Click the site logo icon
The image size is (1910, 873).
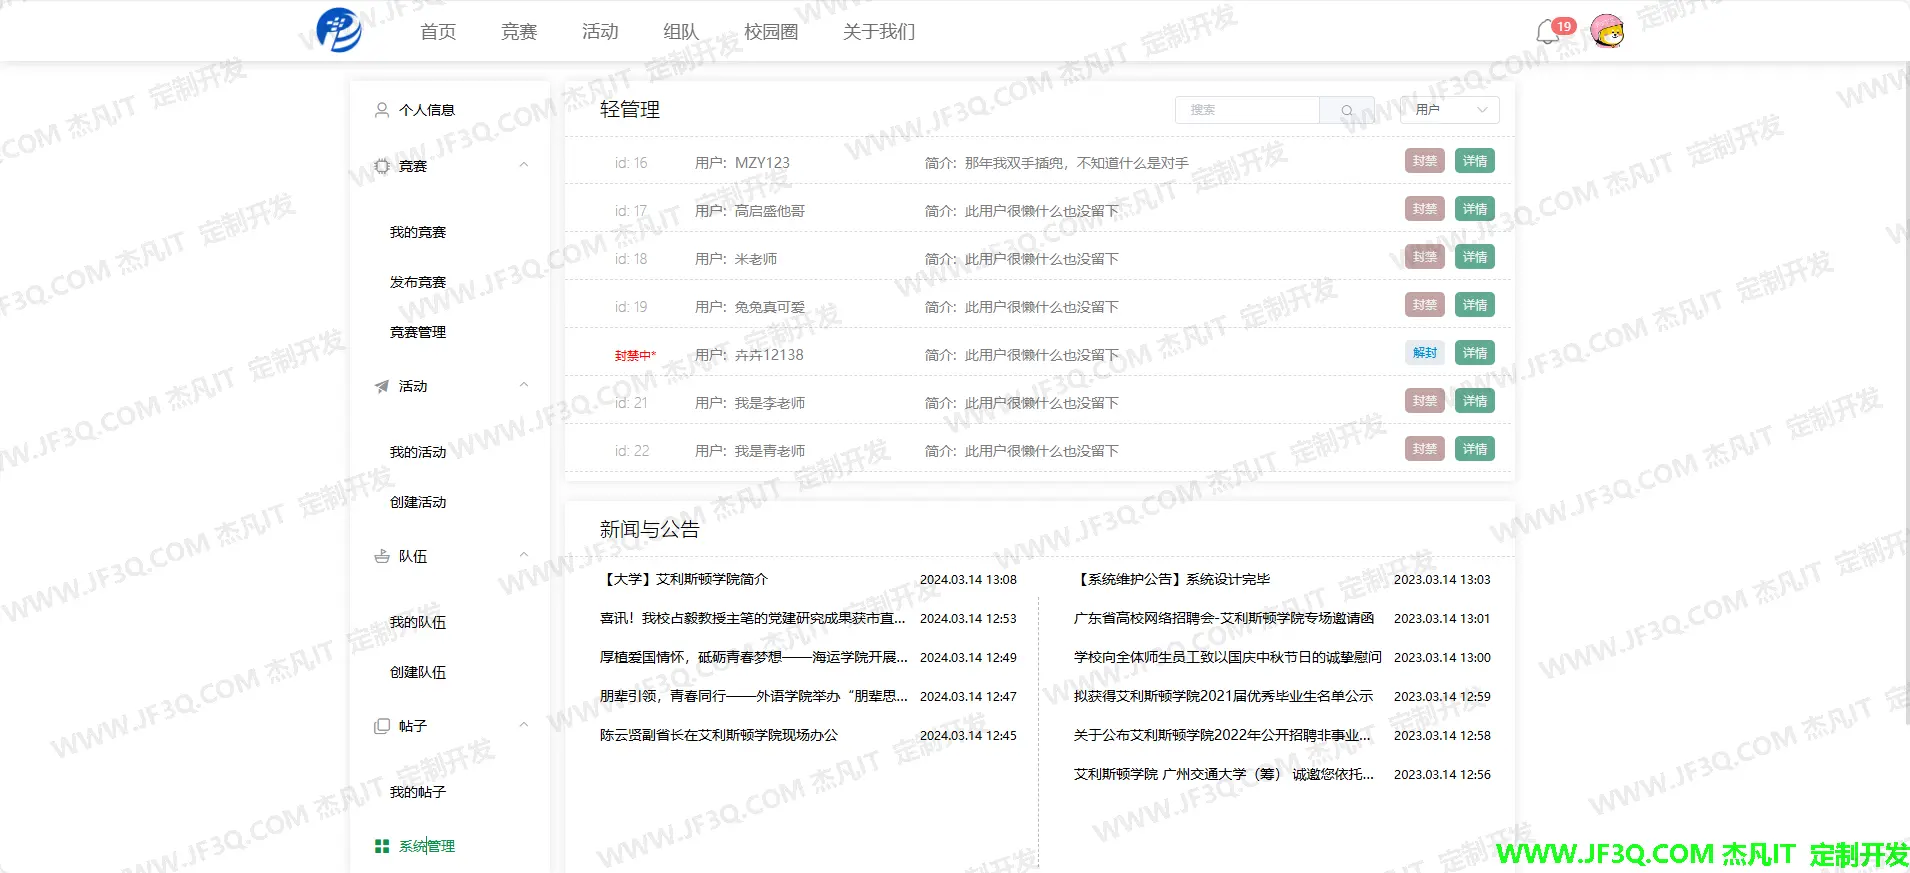[339, 30]
